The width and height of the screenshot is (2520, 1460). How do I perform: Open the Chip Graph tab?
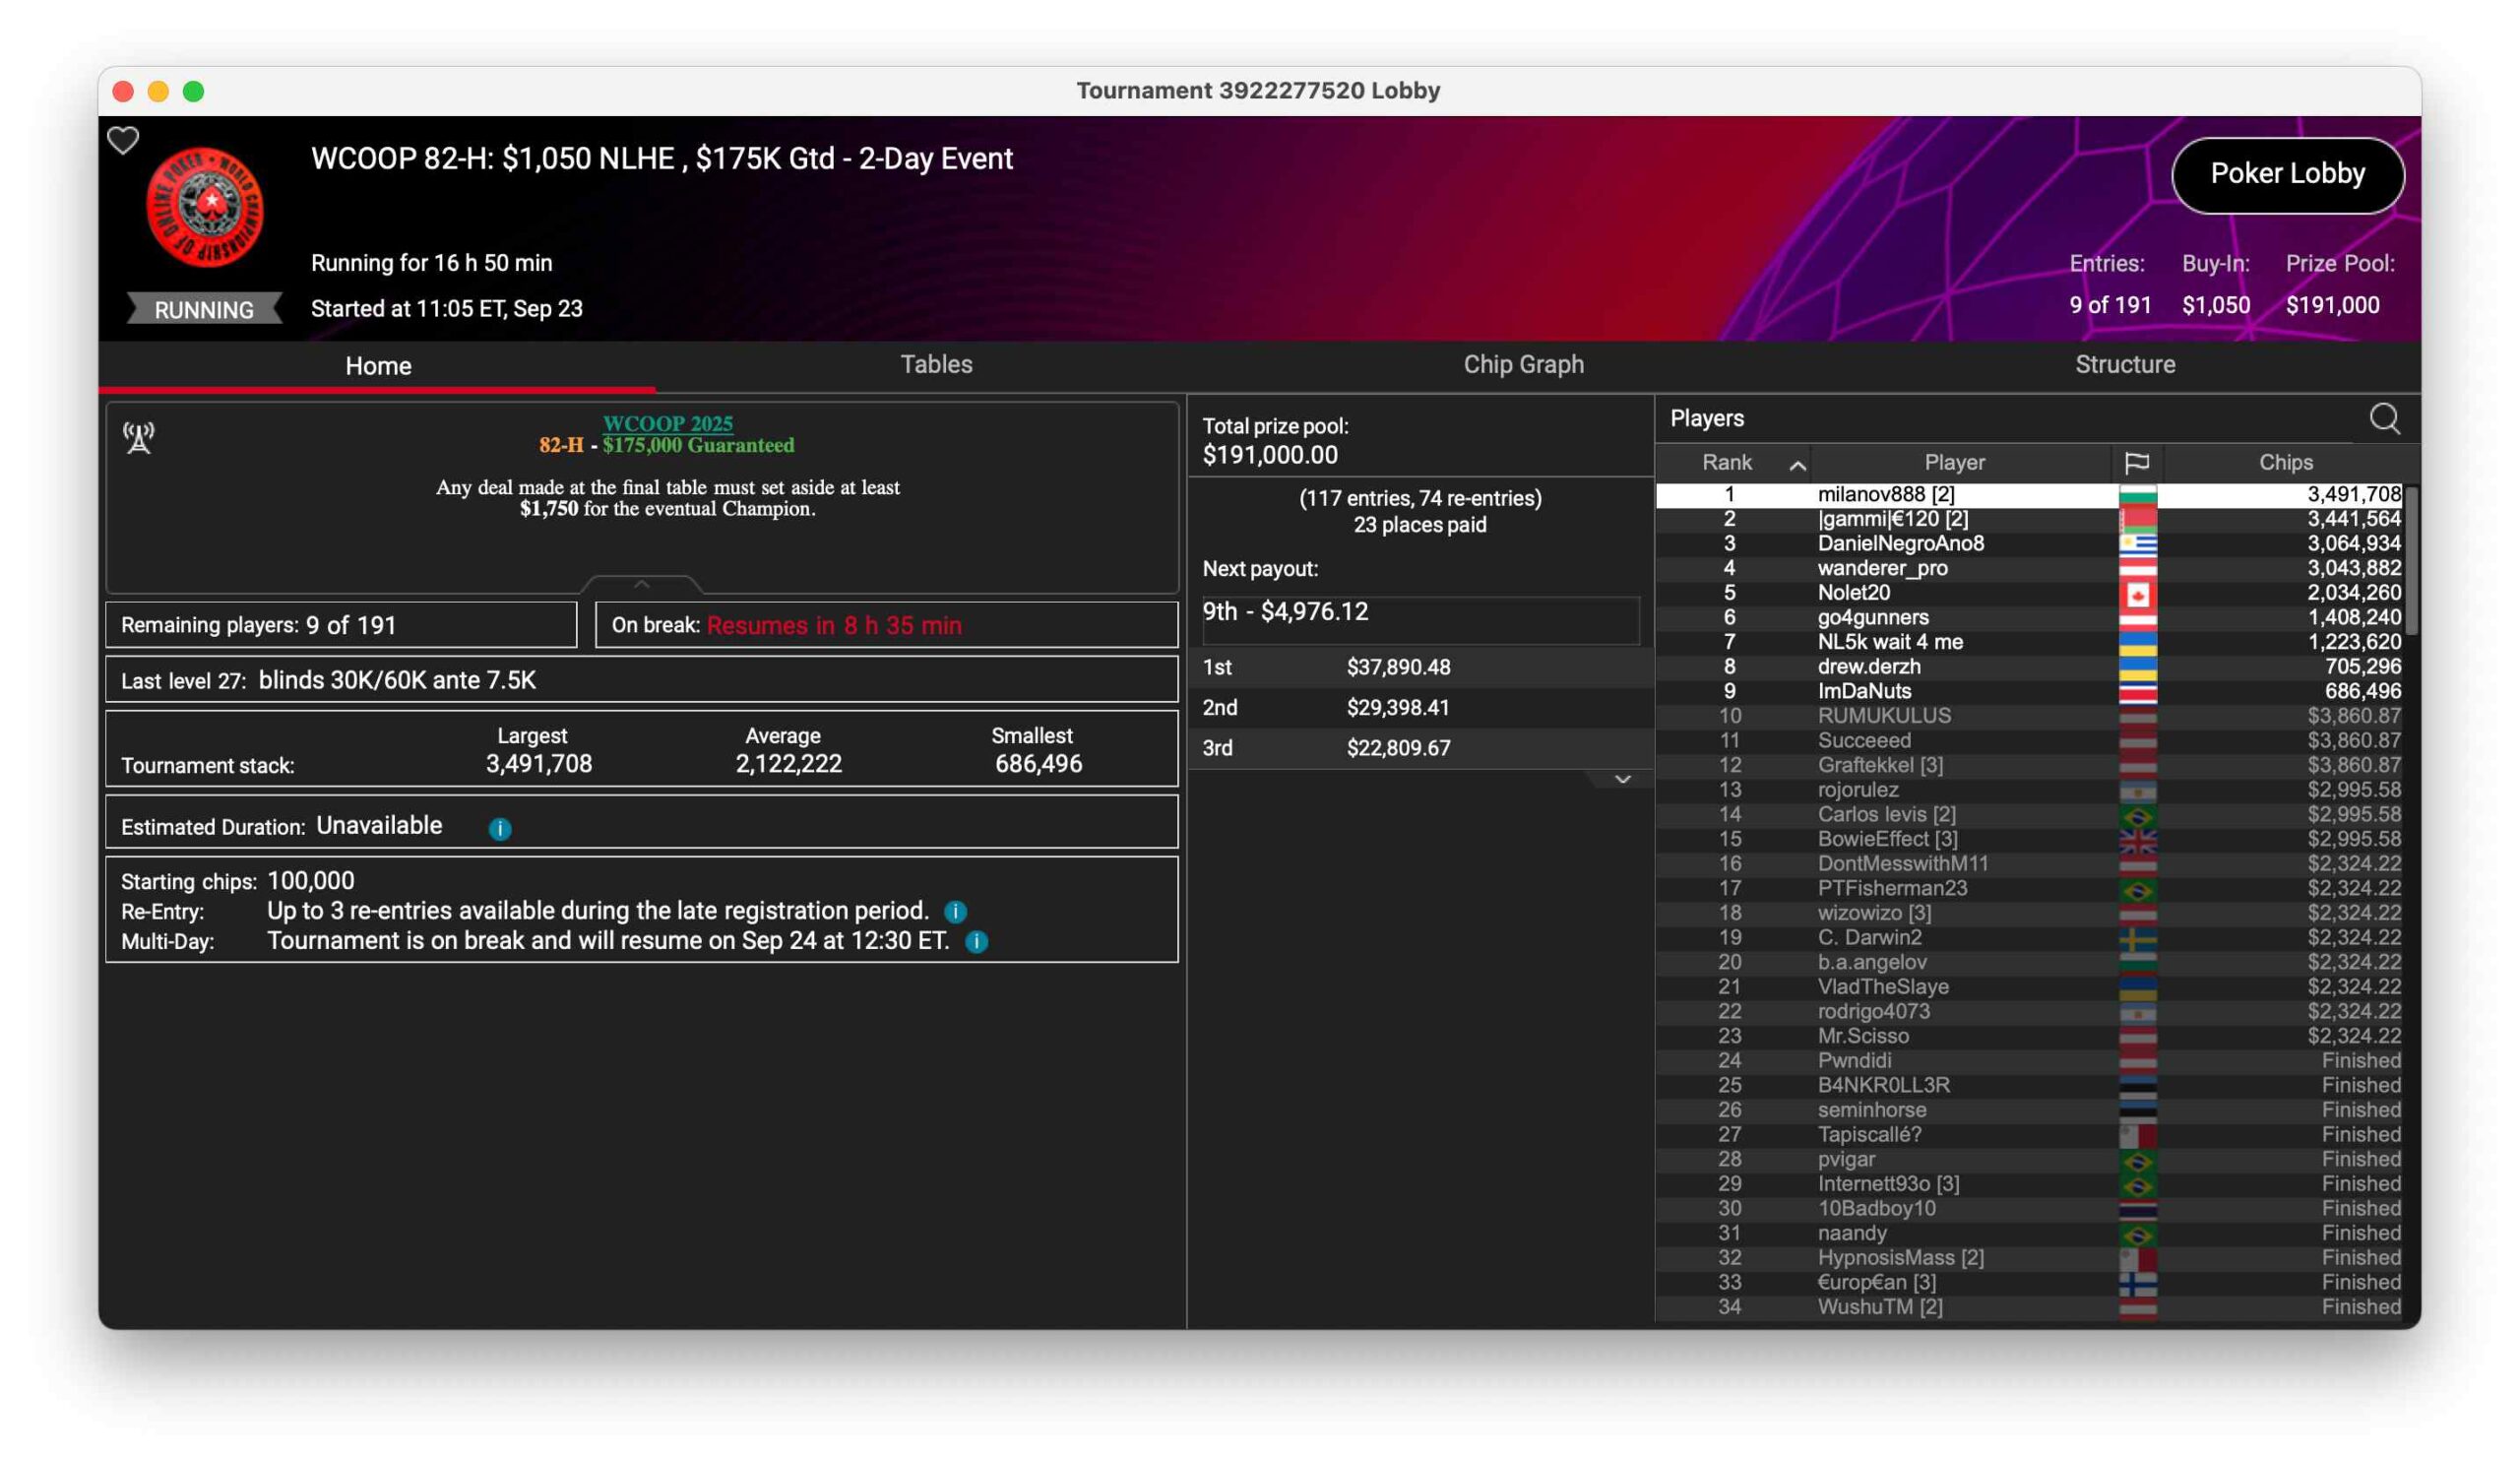click(x=1523, y=365)
